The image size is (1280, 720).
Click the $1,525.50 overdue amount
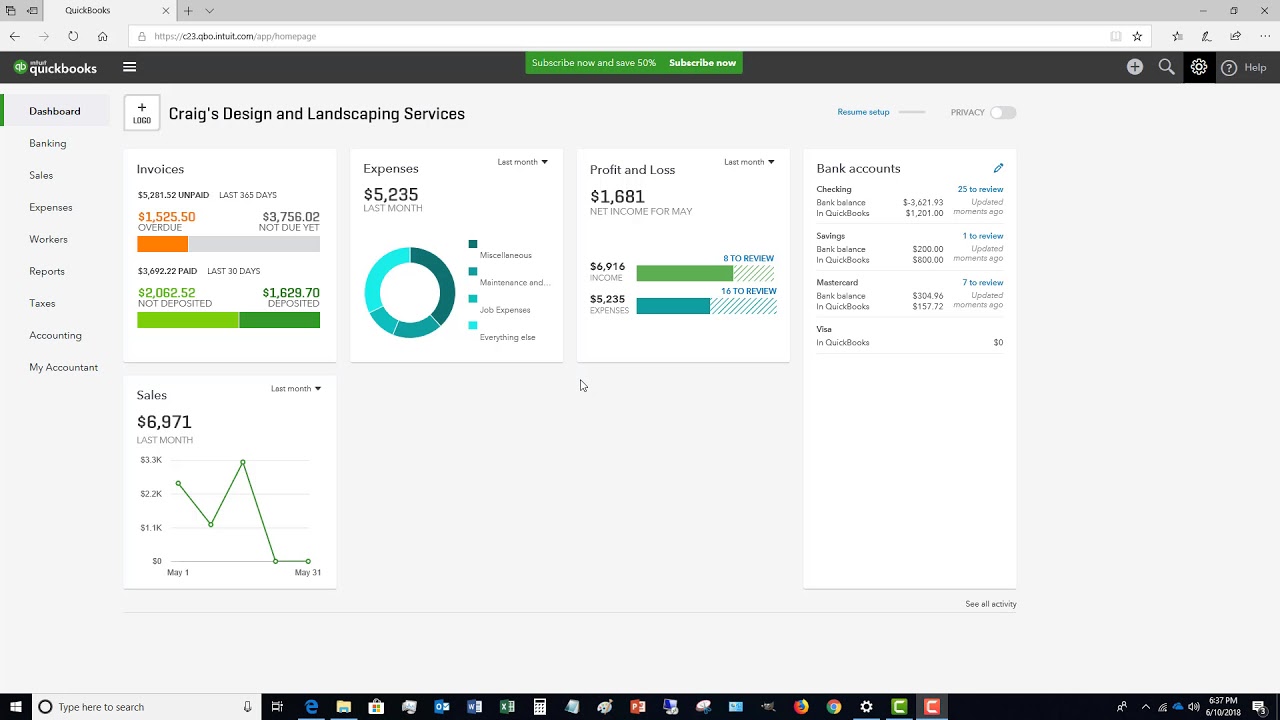(167, 216)
